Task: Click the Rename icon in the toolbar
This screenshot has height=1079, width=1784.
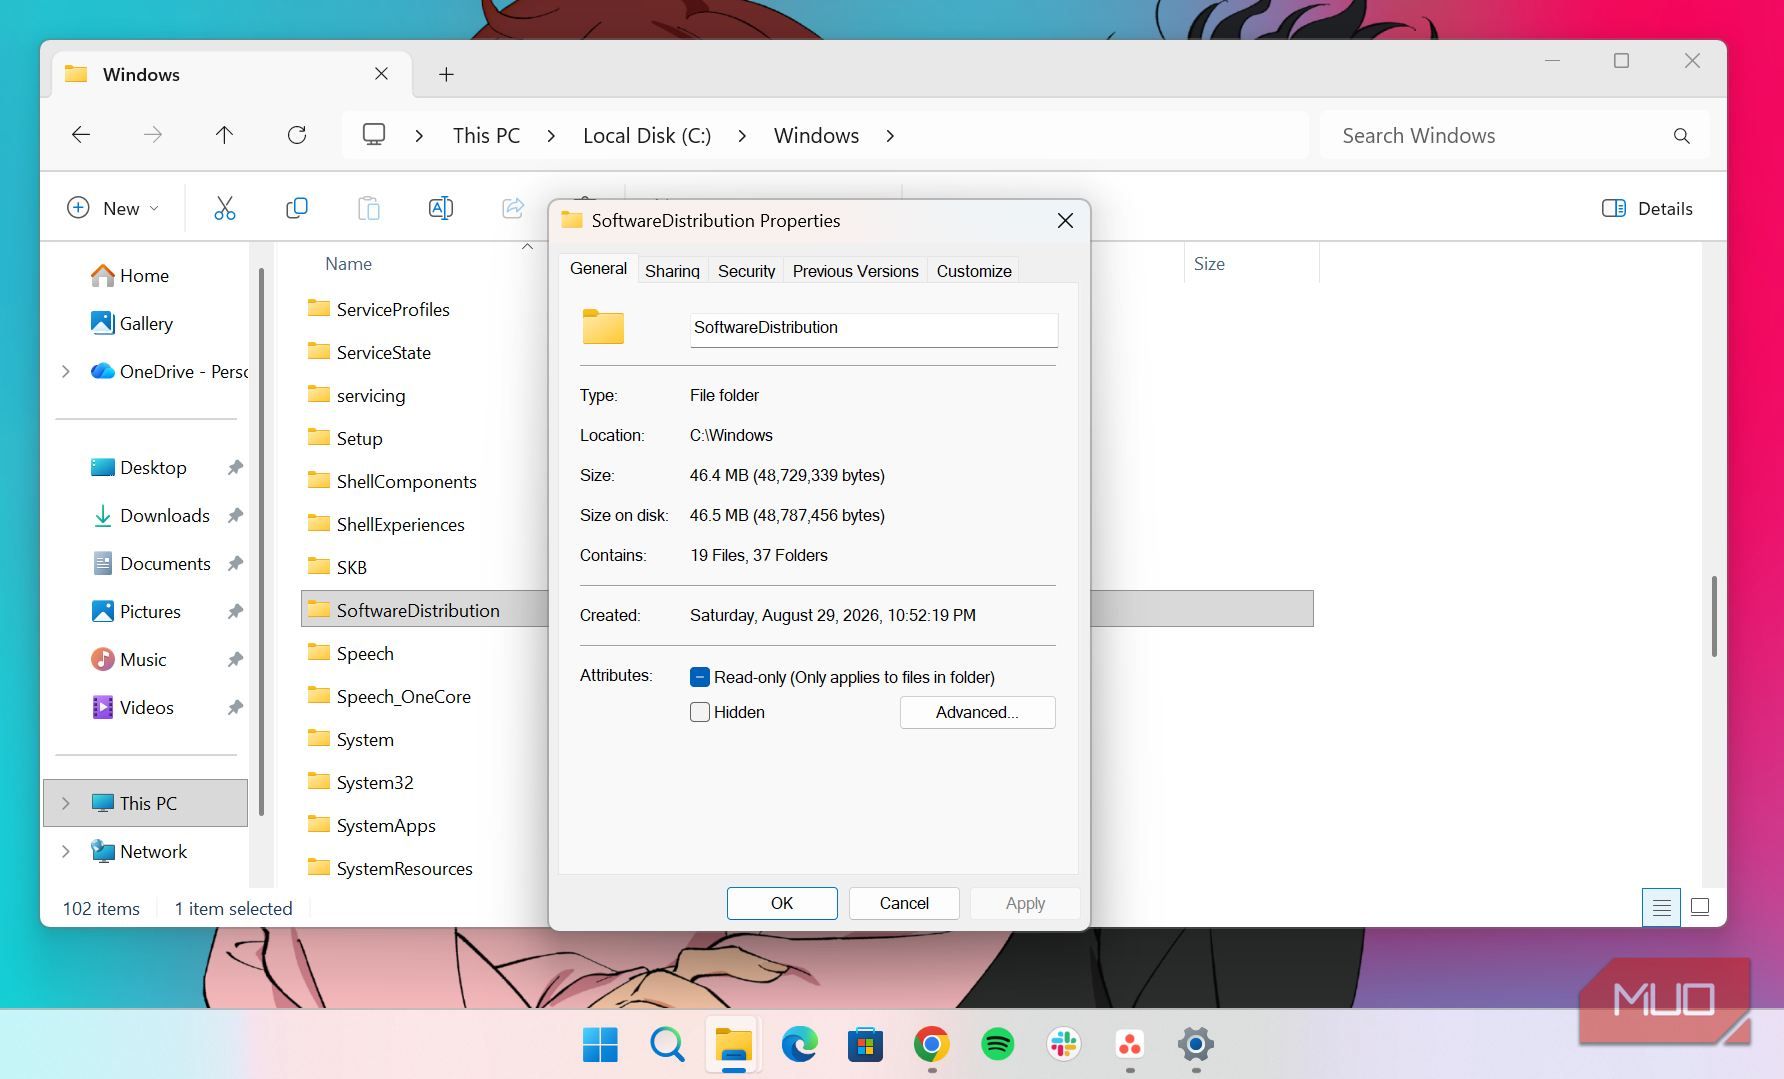Action: click(x=440, y=208)
